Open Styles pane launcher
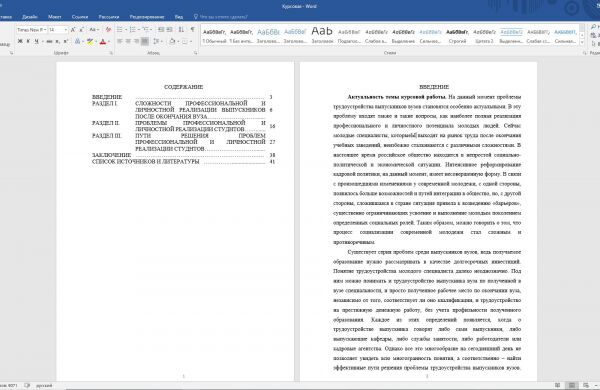The width and height of the screenshot is (600, 390). 585,53
